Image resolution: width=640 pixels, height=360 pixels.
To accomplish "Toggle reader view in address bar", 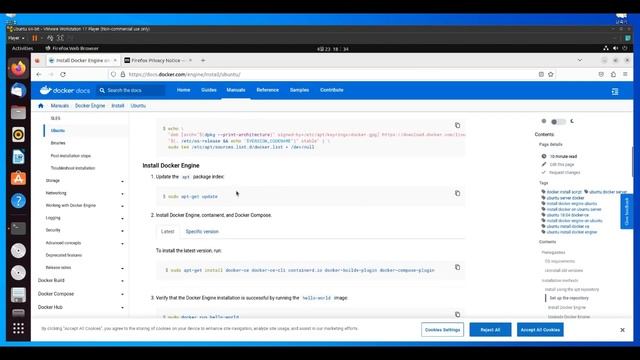I will 541,74.
